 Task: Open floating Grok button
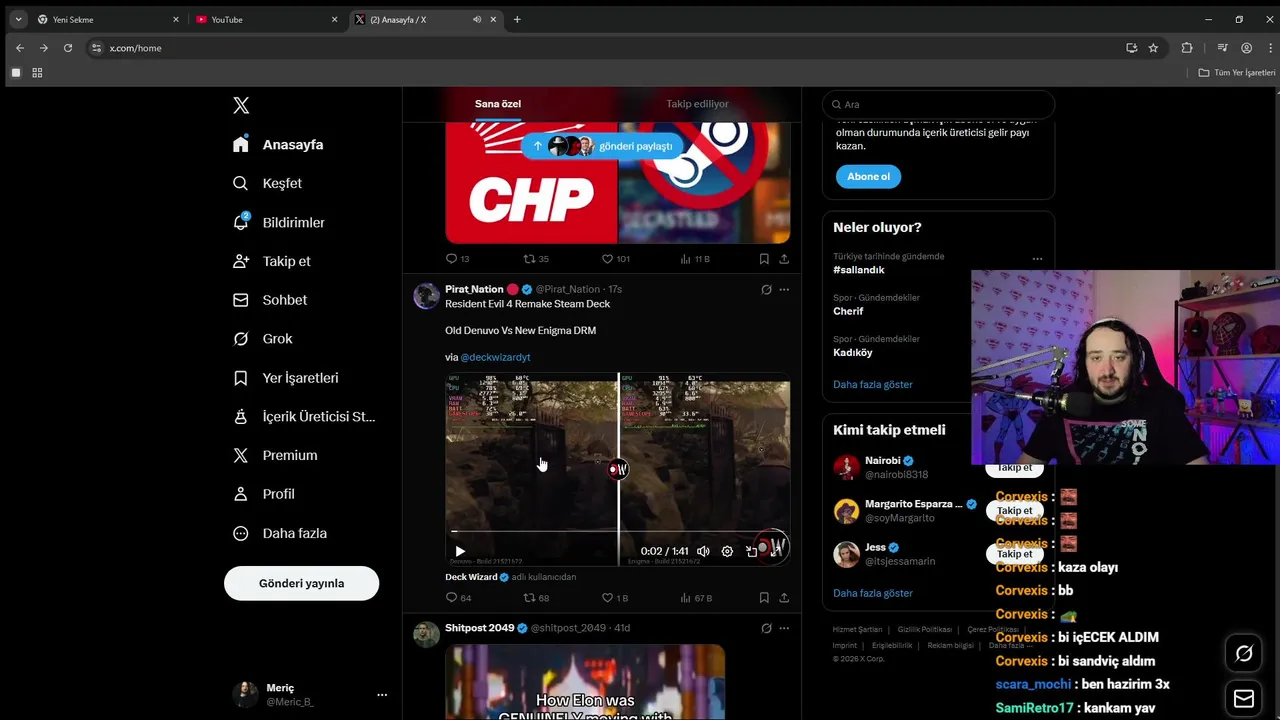pos(1244,653)
